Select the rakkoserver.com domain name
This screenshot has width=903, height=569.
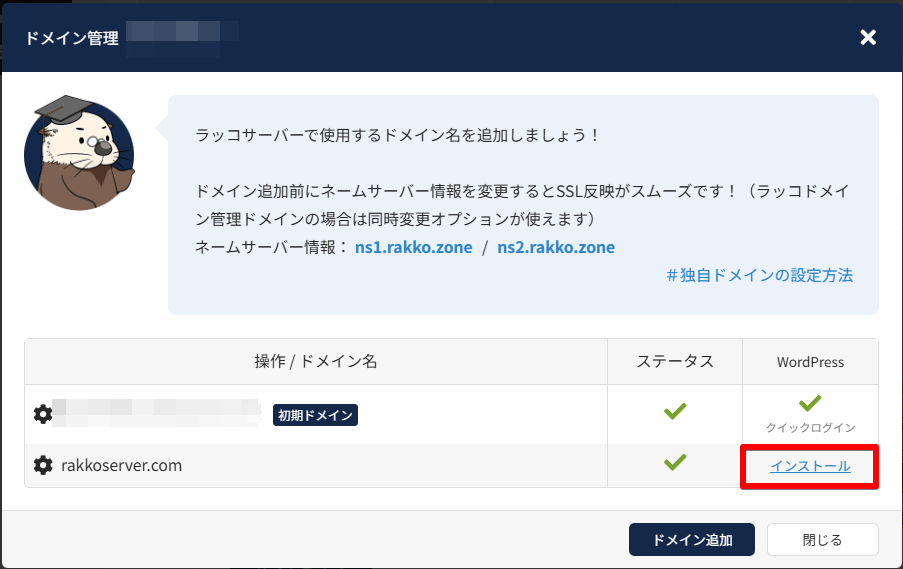click(121, 466)
